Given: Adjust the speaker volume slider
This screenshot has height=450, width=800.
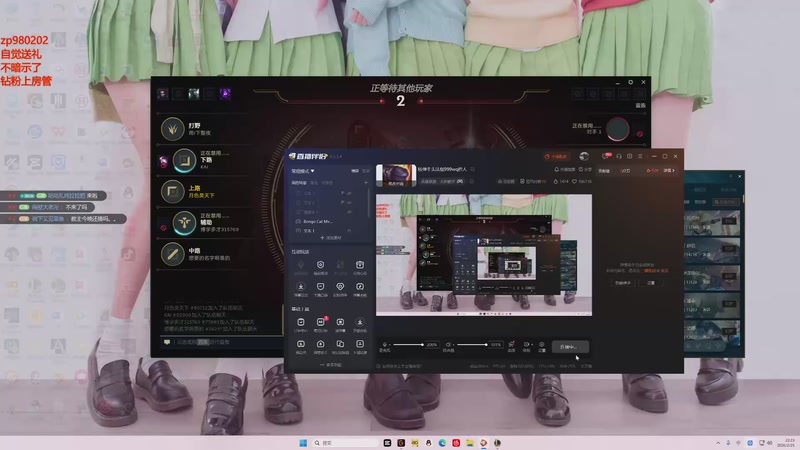Looking at the screenshot, I should (x=472, y=345).
